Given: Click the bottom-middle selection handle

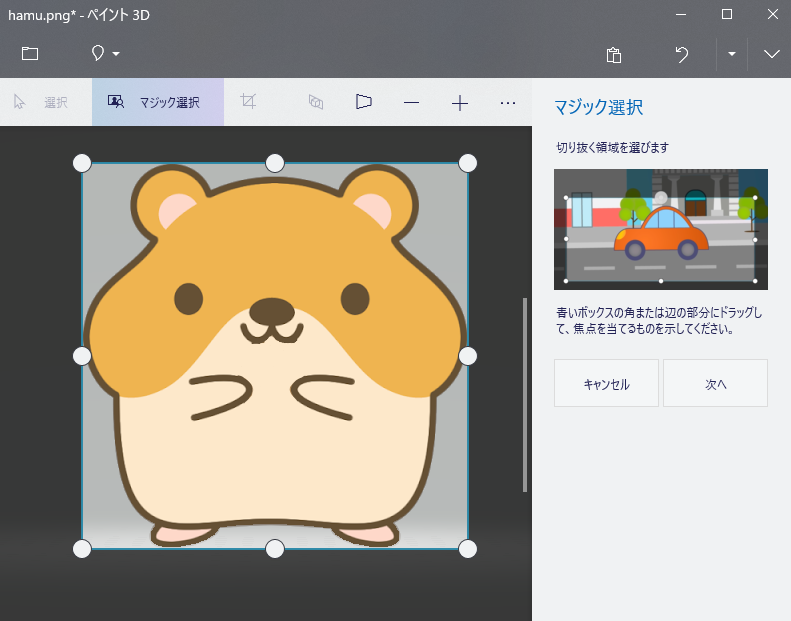Looking at the screenshot, I should pos(275,549).
